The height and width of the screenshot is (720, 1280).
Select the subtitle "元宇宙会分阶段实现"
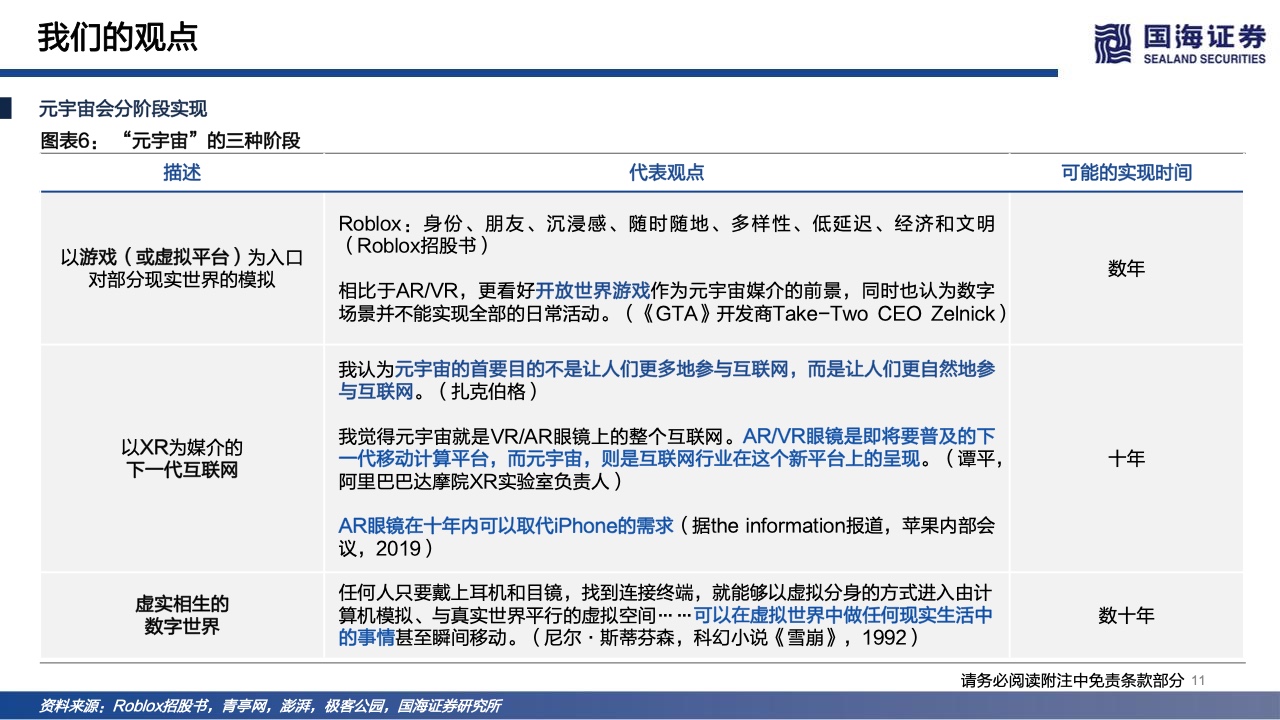(123, 109)
